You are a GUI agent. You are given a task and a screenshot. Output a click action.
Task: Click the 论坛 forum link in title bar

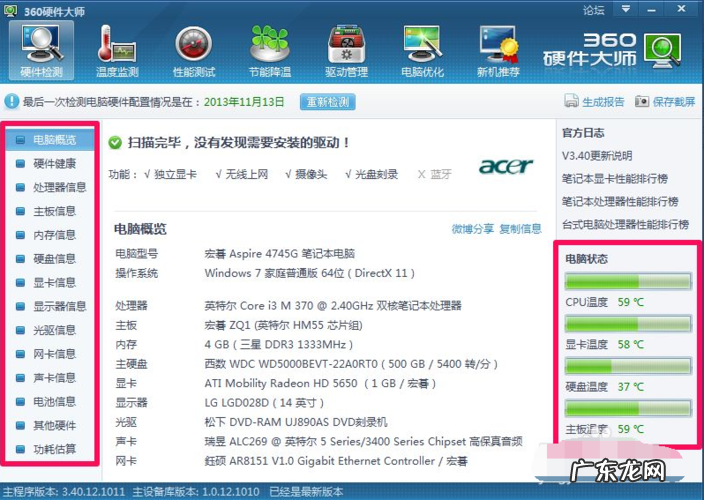point(593,10)
